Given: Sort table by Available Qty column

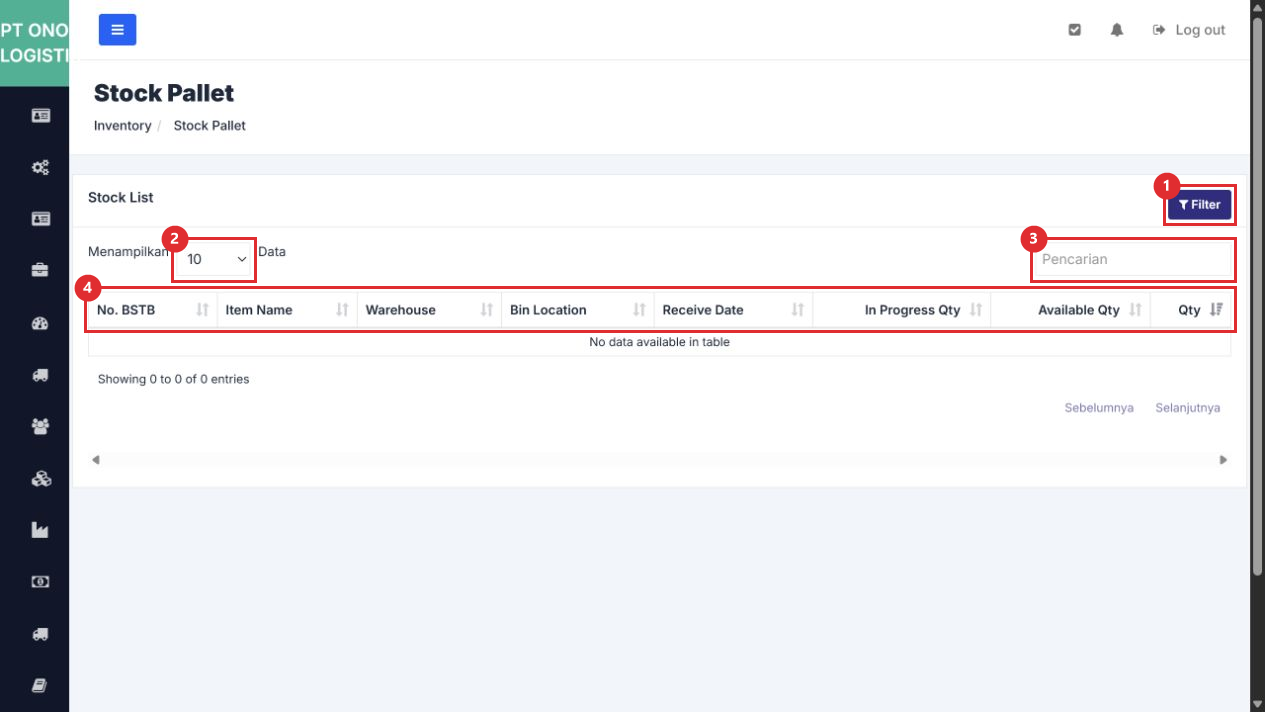Looking at the screenshot, I should pos(1070,310).
